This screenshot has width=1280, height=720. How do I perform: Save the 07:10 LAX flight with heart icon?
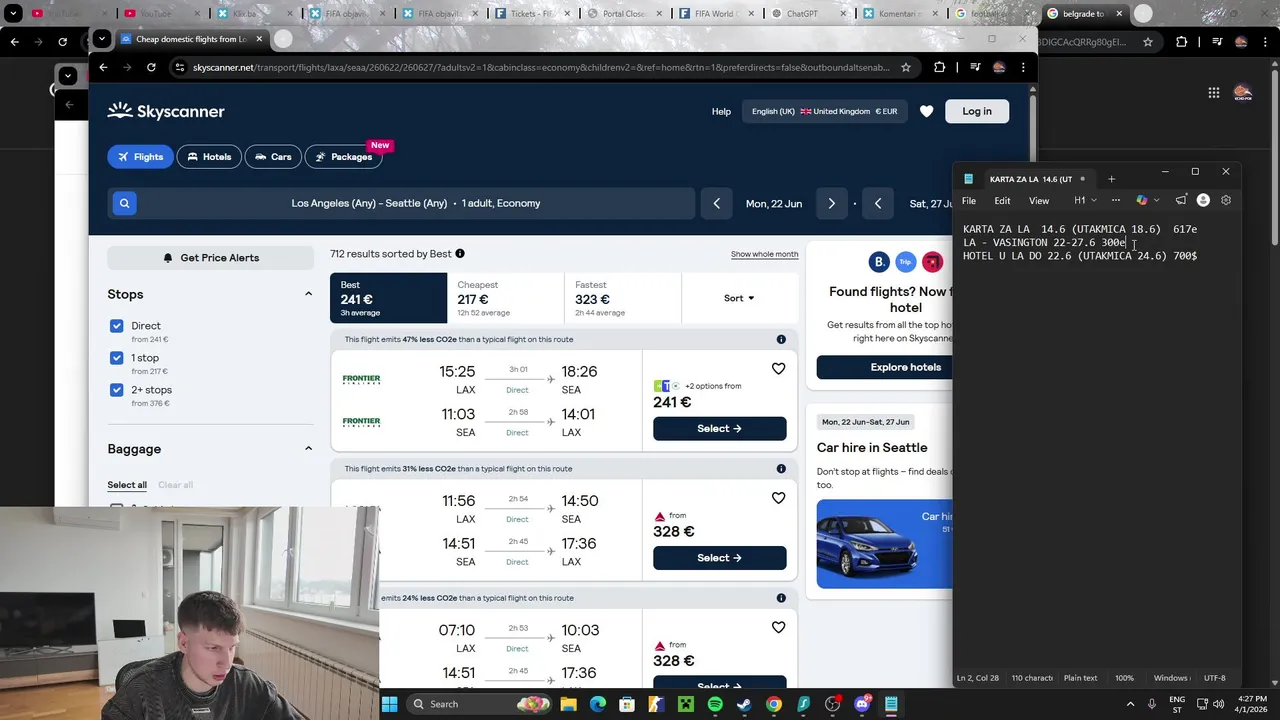coord(778,627)
